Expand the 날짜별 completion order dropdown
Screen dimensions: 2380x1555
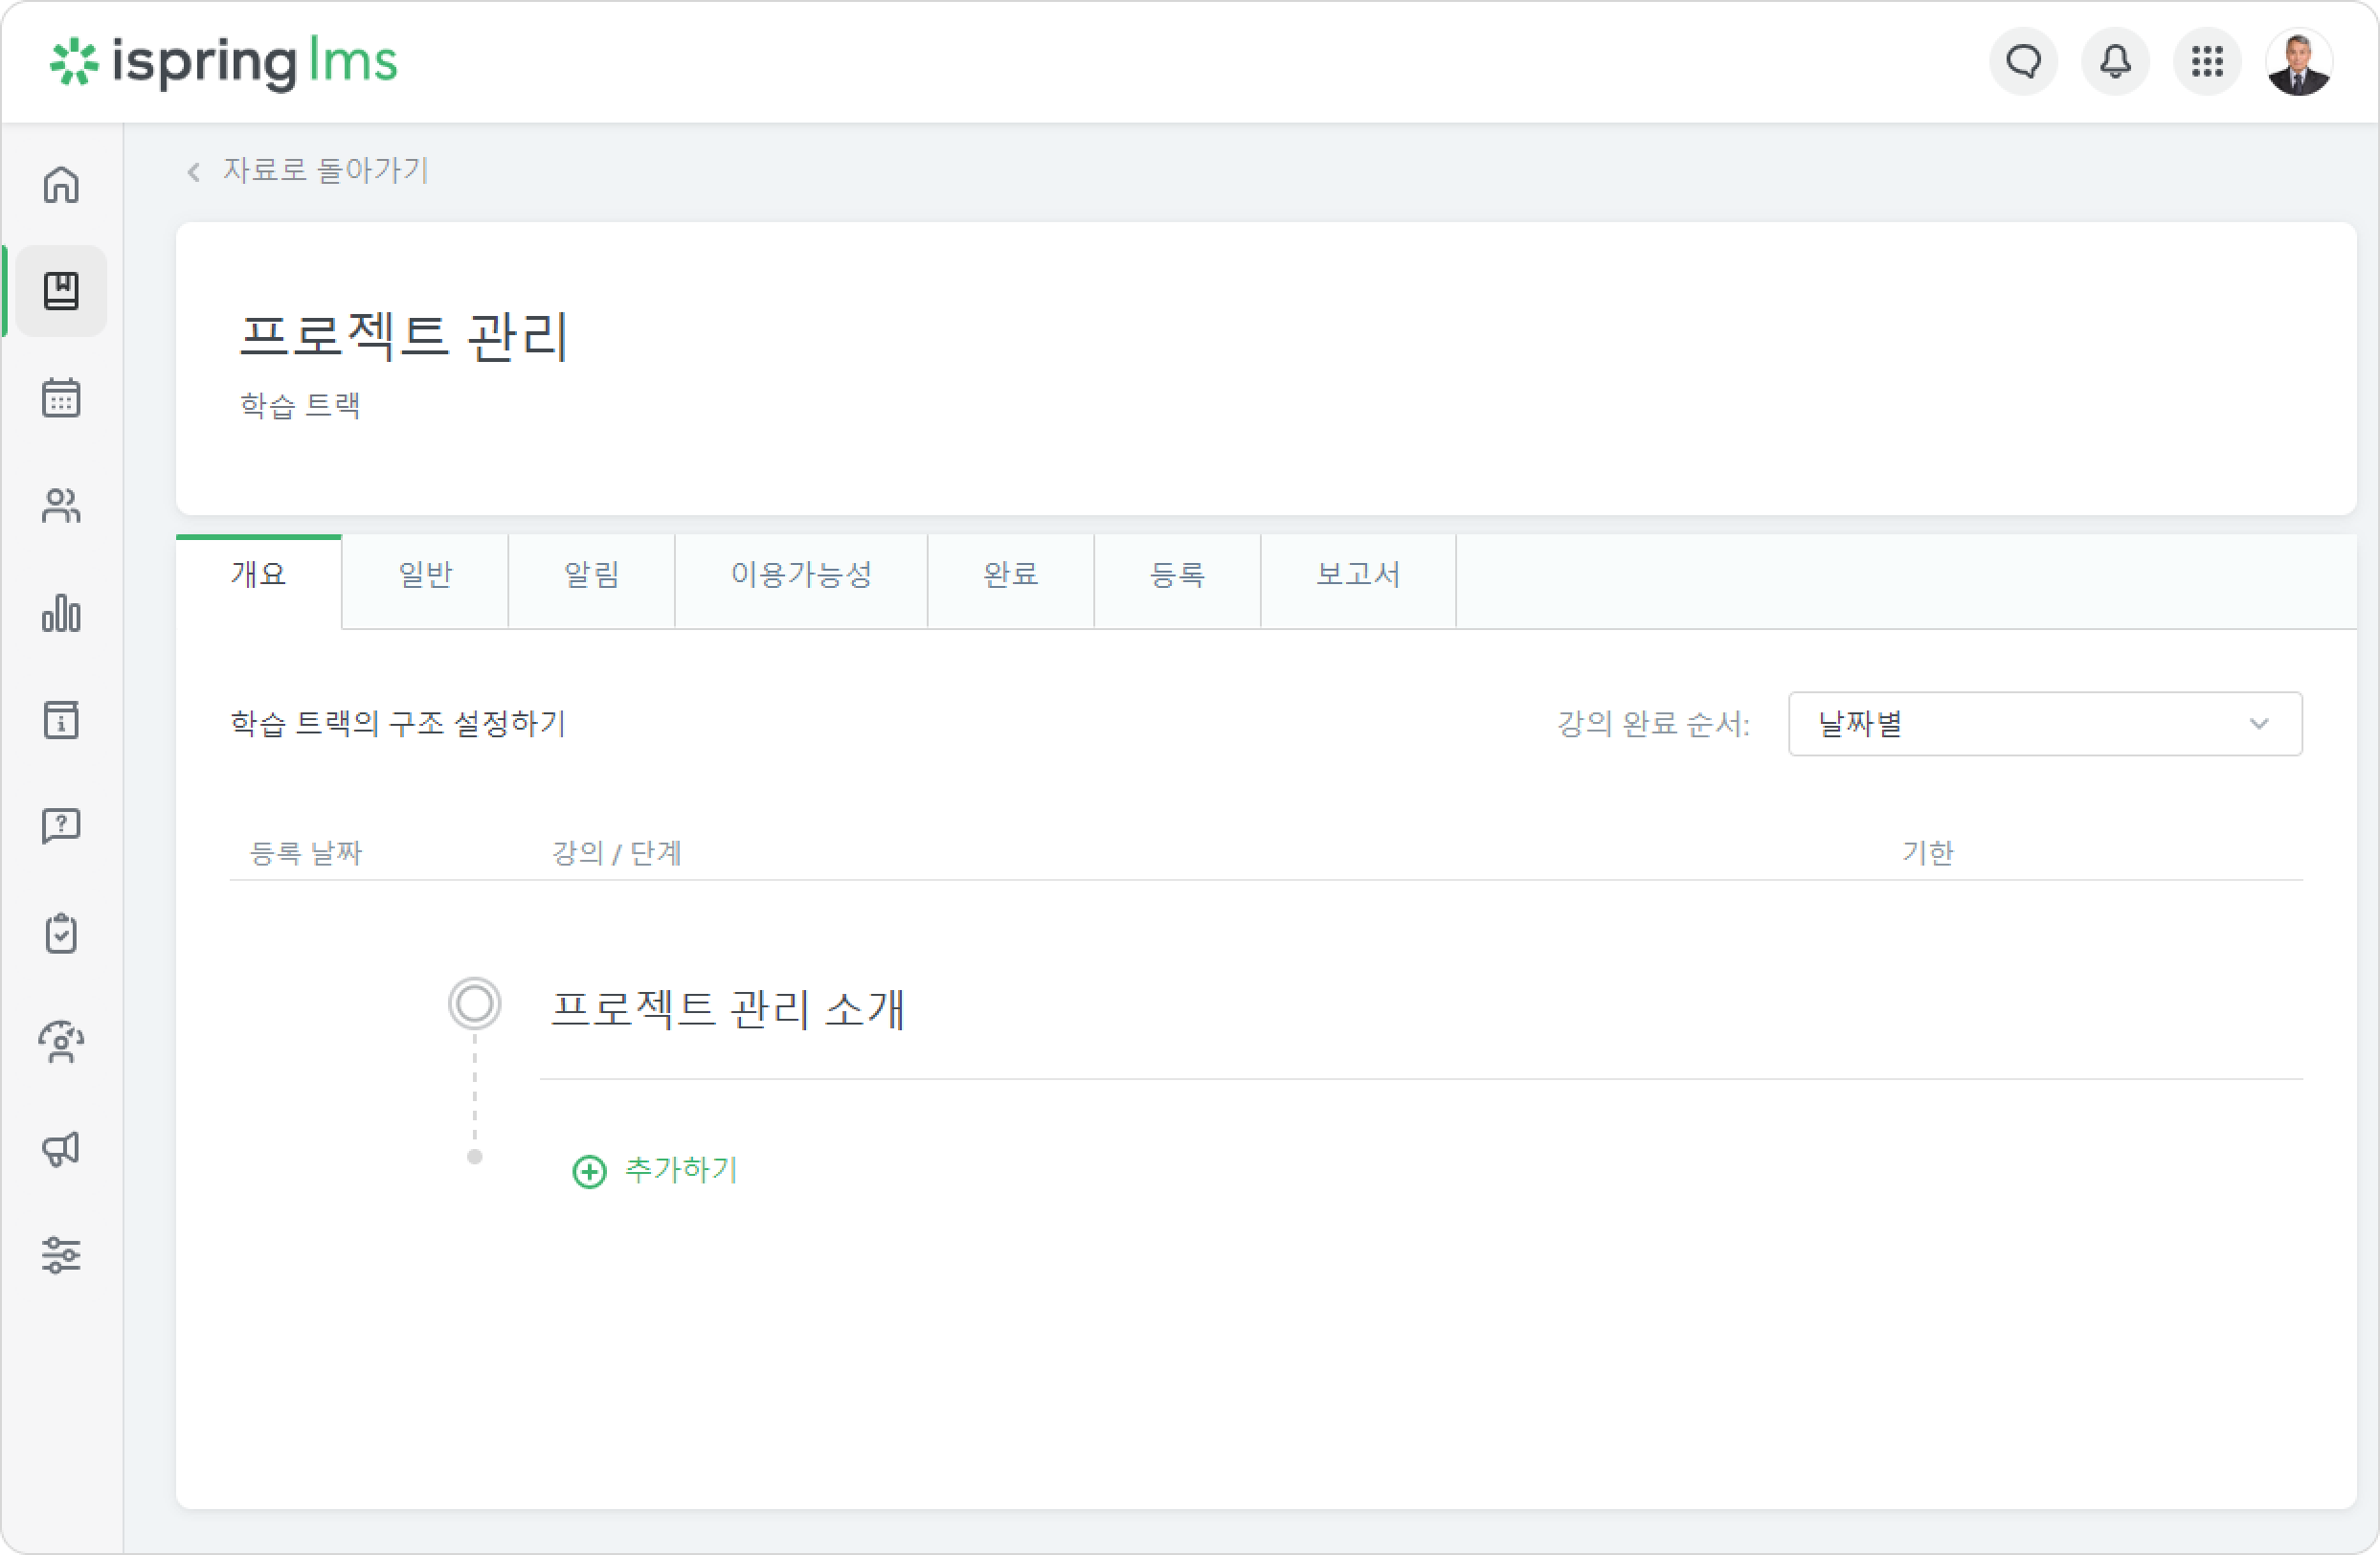[x=2046, y=724]
